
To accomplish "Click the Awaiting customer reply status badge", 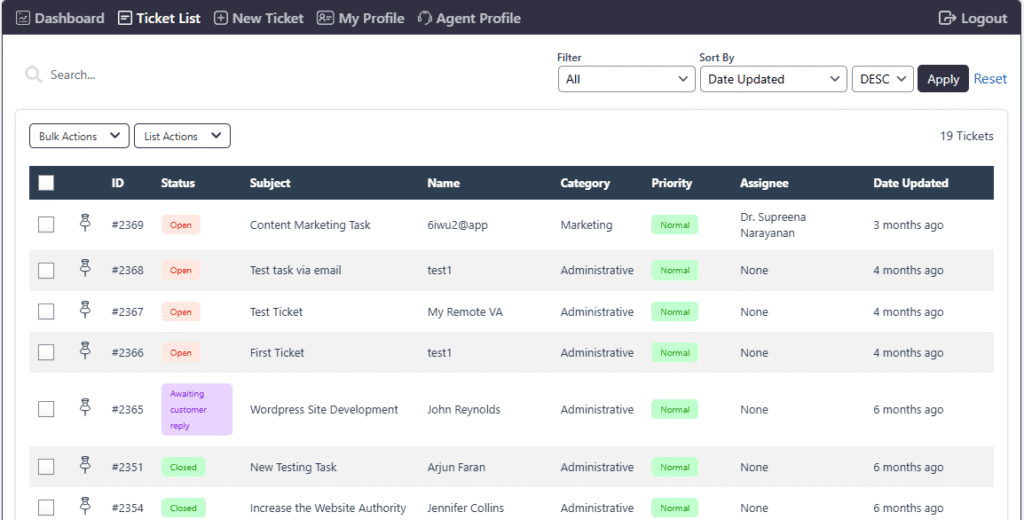I will click(196, 409).
